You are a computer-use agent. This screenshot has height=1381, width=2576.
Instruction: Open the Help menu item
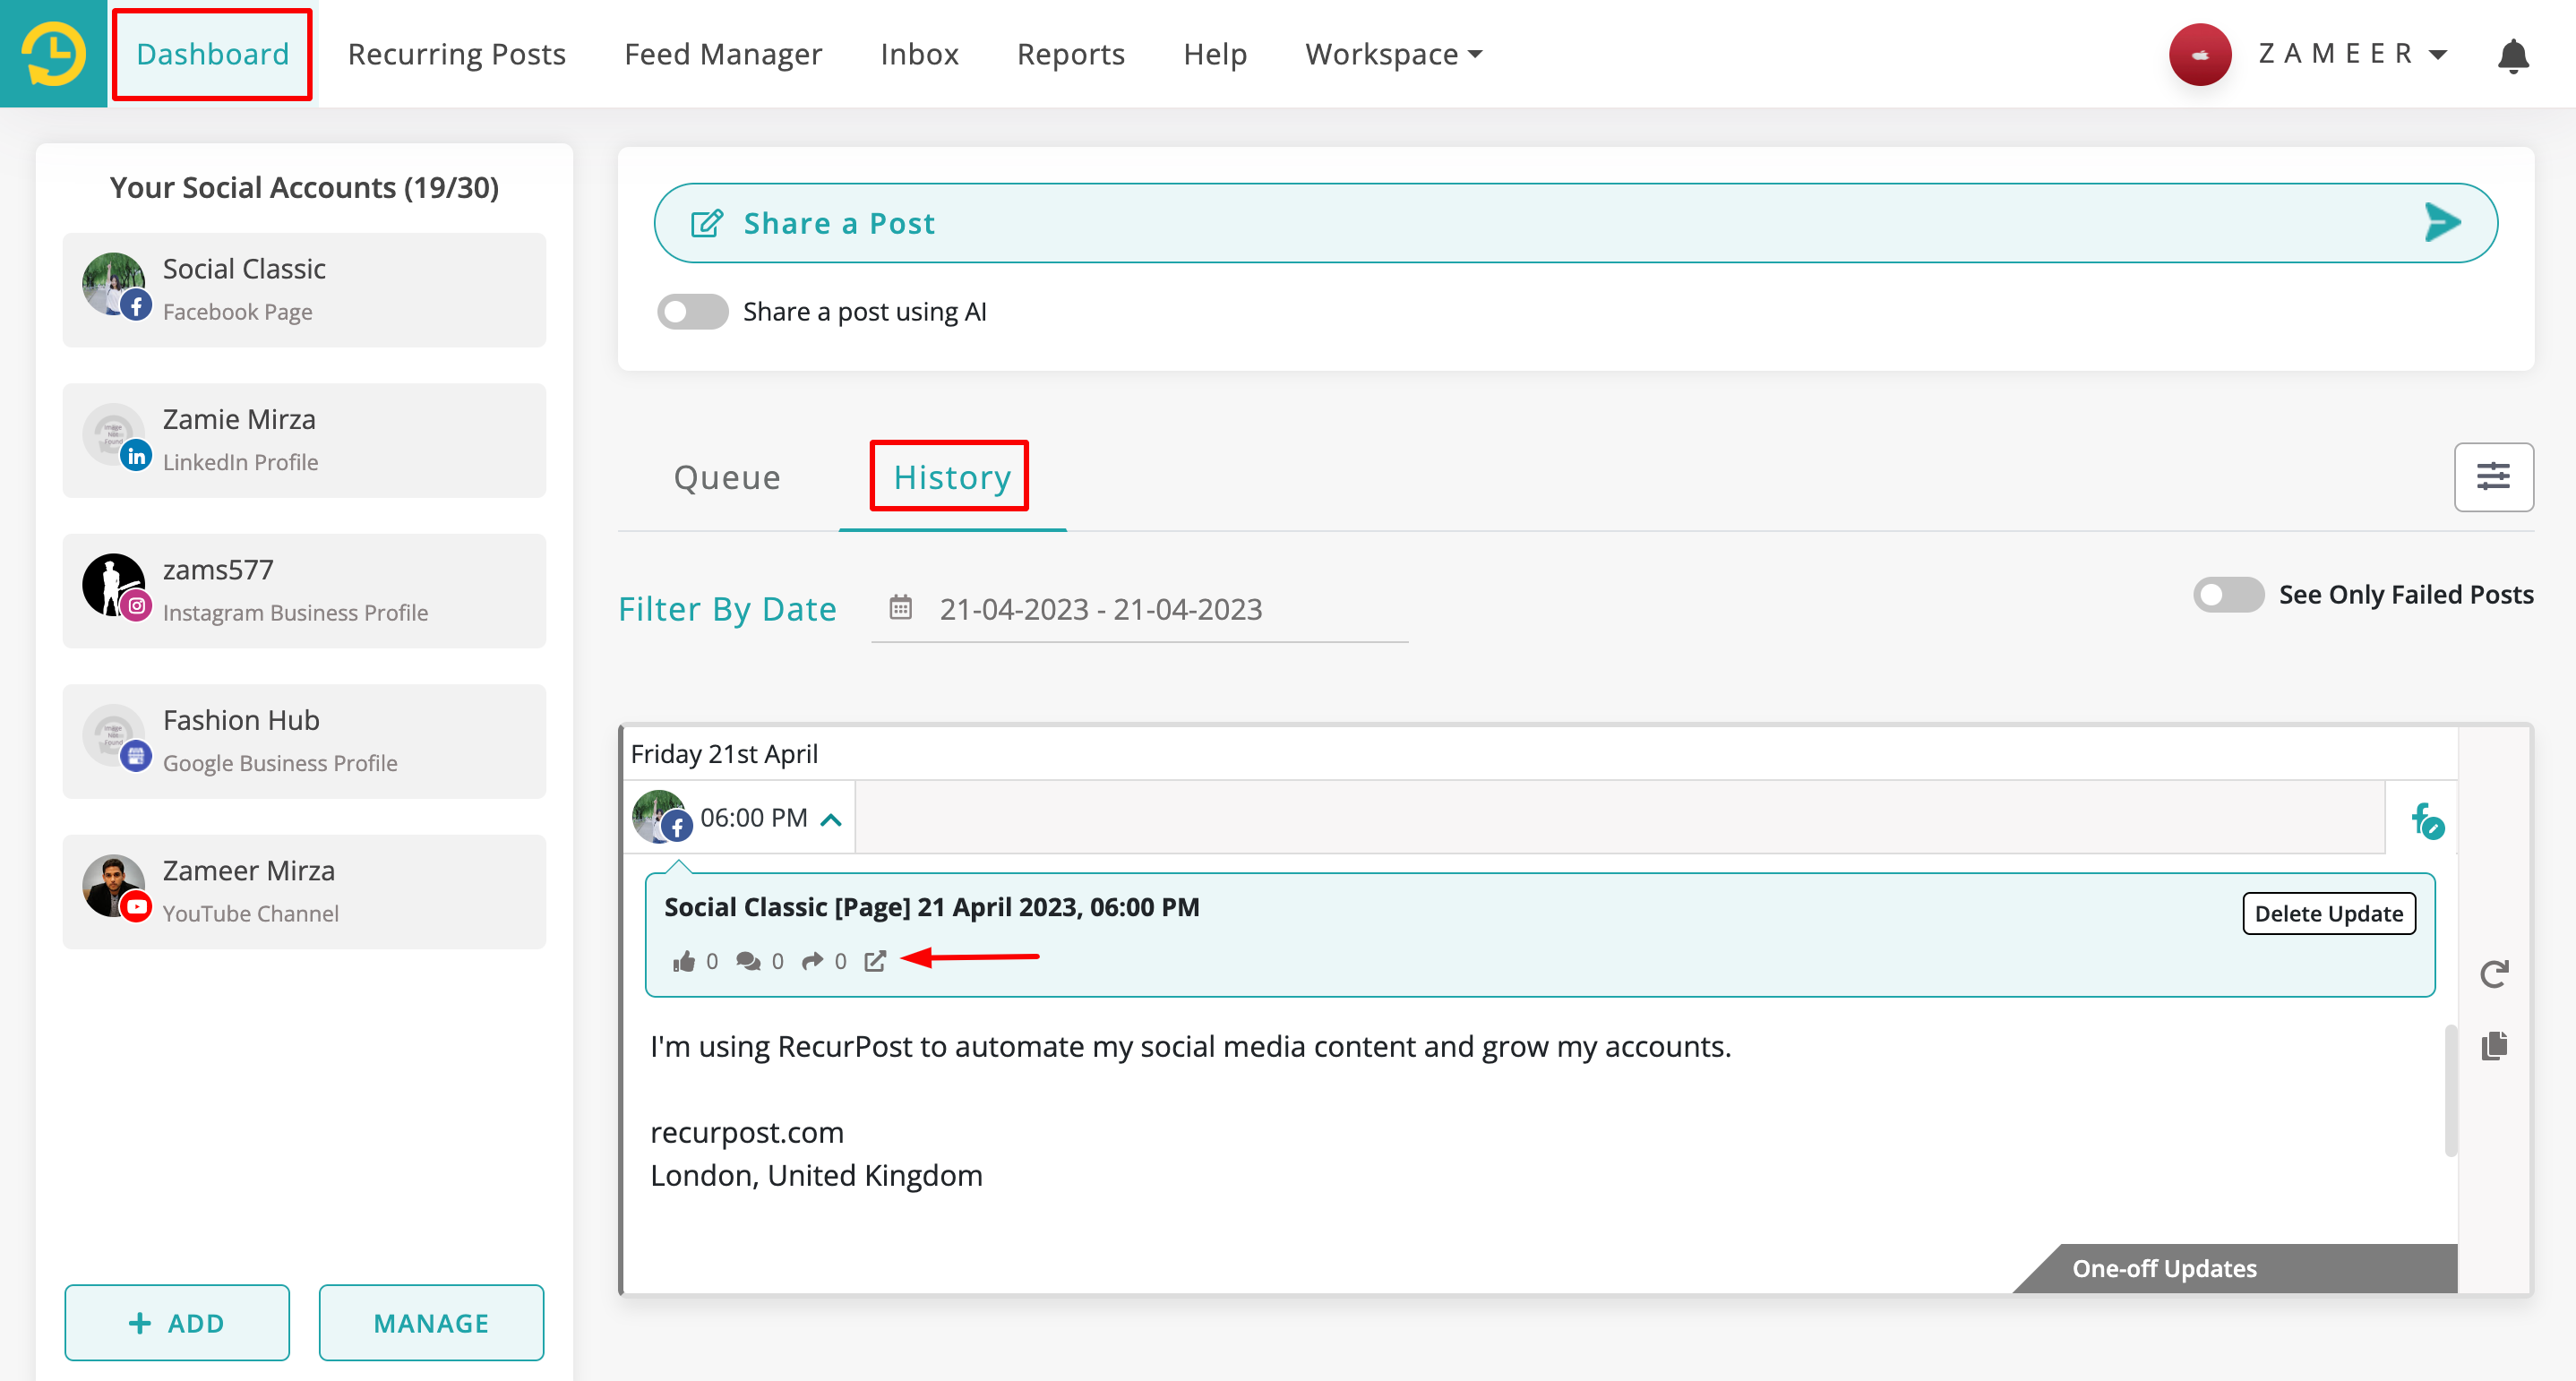click(x=1214, y=54)
